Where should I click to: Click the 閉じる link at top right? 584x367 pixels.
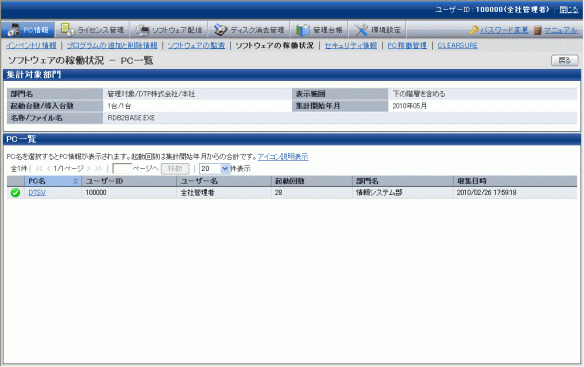point(569,10)
